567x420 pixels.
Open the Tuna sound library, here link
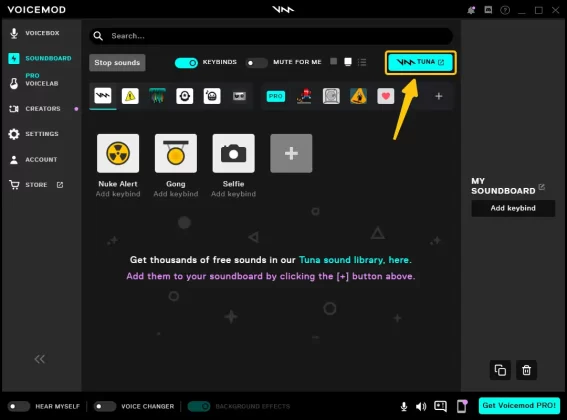pos(355,260)
